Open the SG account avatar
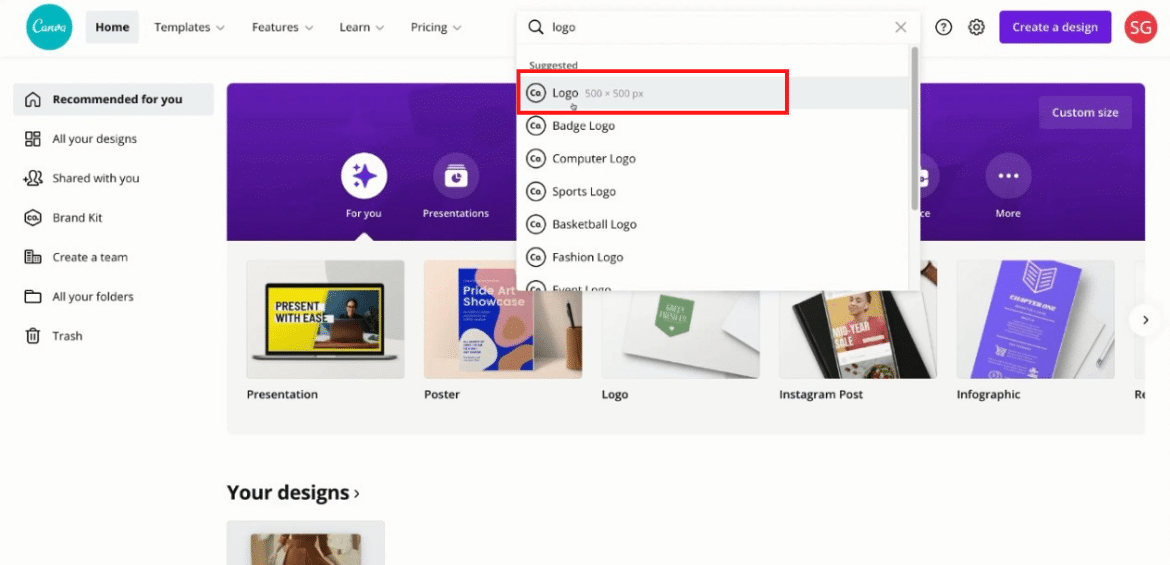The image size is (1170, 565). click(x=1140, y=27)
